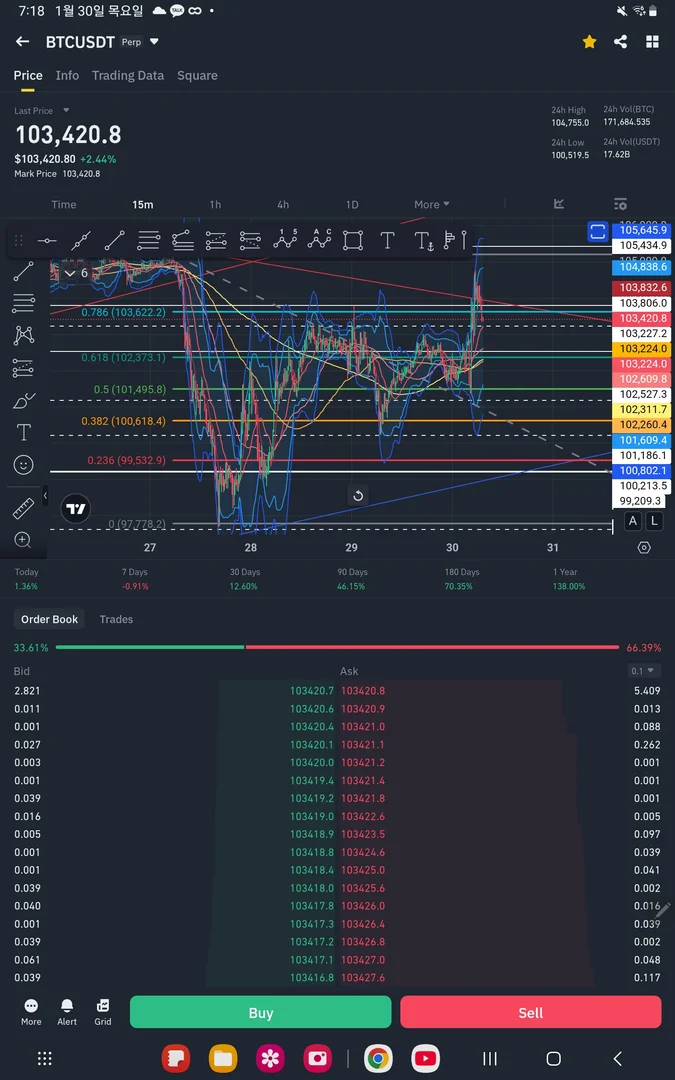The width and height of the screenshot is (675, 1080).
Task: Reset the chart view button
Action: 357,496
